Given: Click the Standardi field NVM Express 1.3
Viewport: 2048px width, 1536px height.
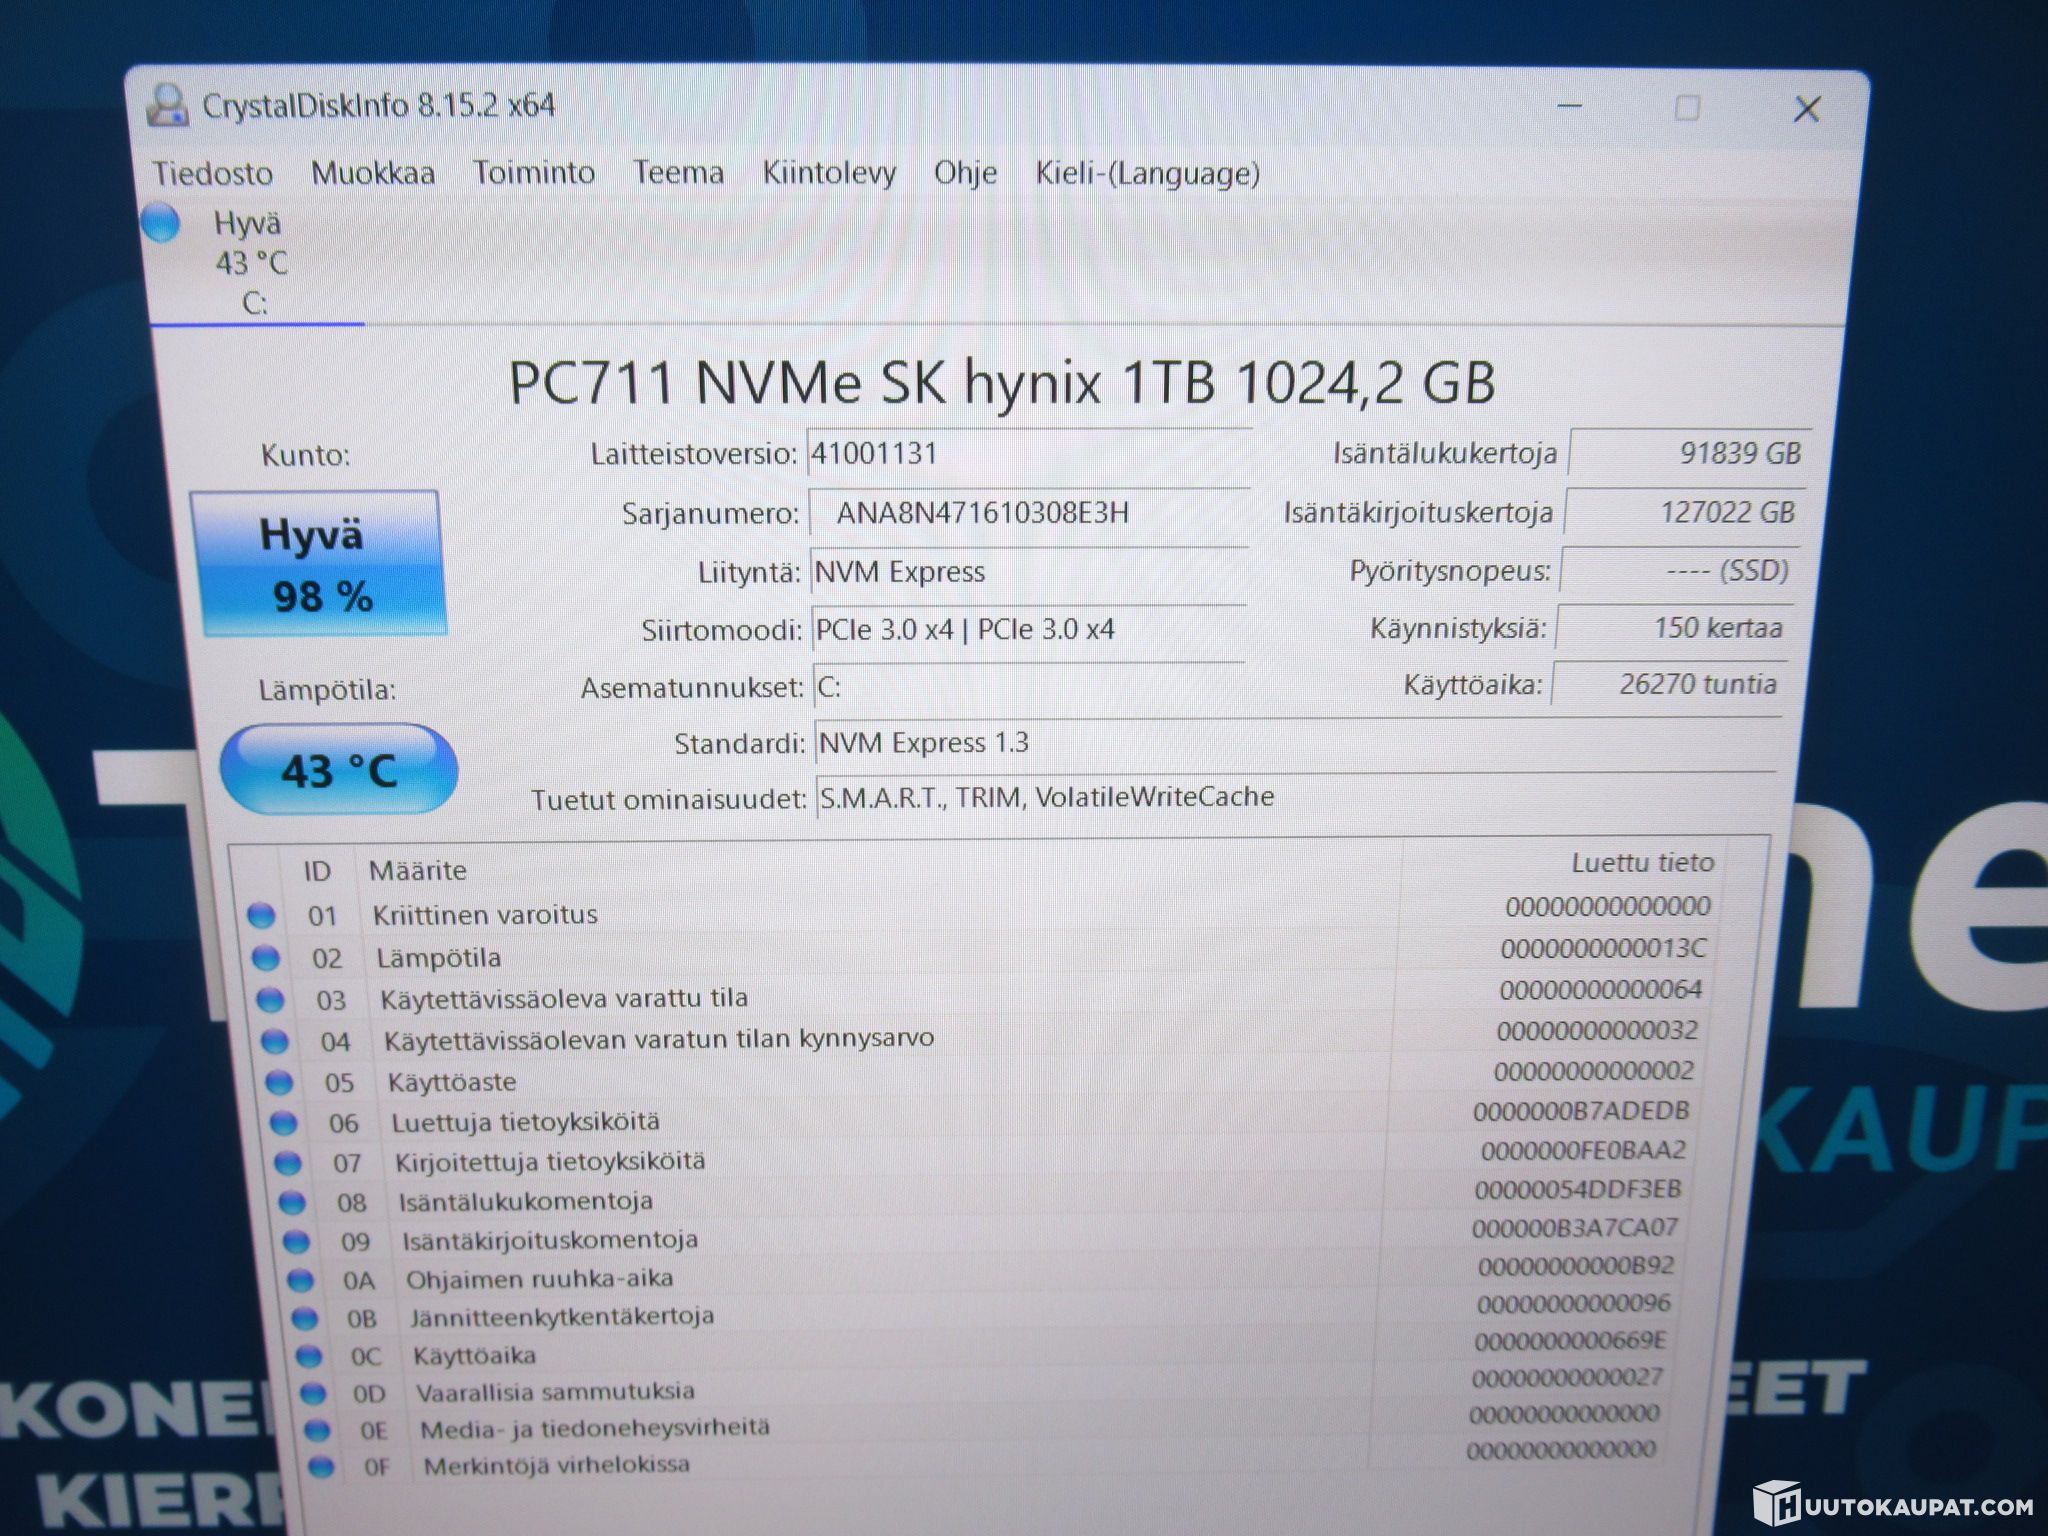Looking at the screenshot, I should click(x=1297, y=743).
